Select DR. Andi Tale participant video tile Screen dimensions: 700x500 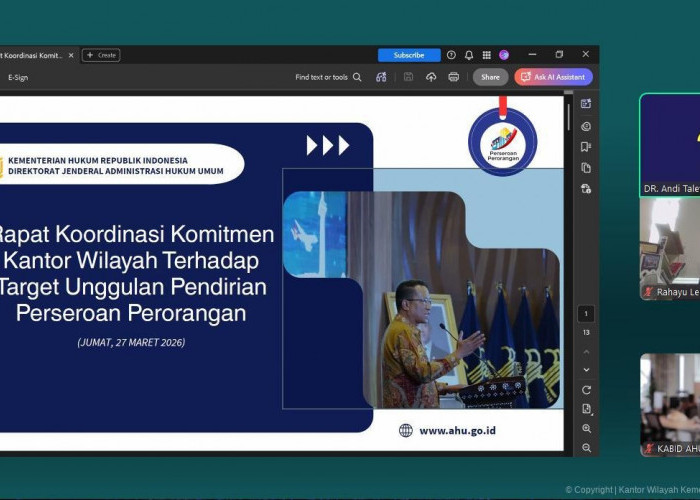[670, 145]
